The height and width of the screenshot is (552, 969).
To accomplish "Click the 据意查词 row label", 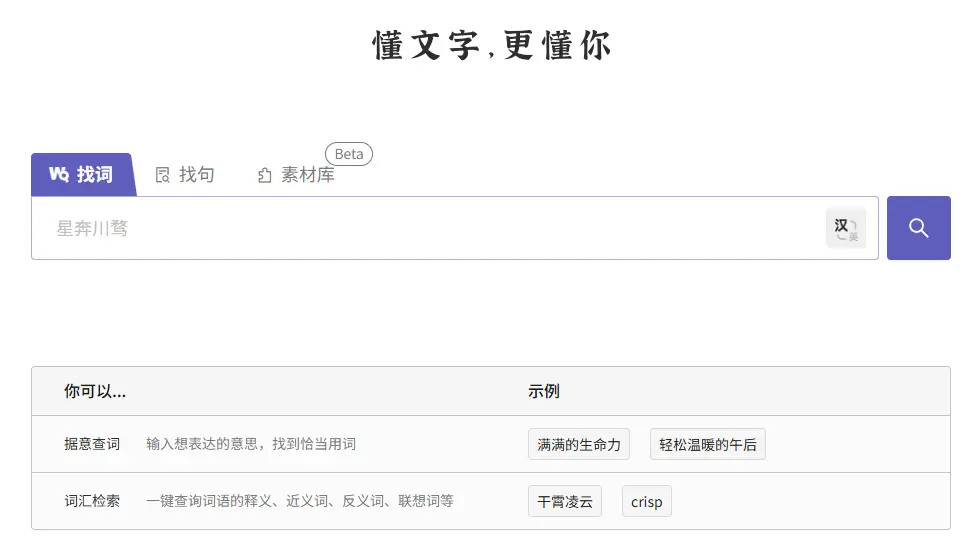I will point(92,444).
